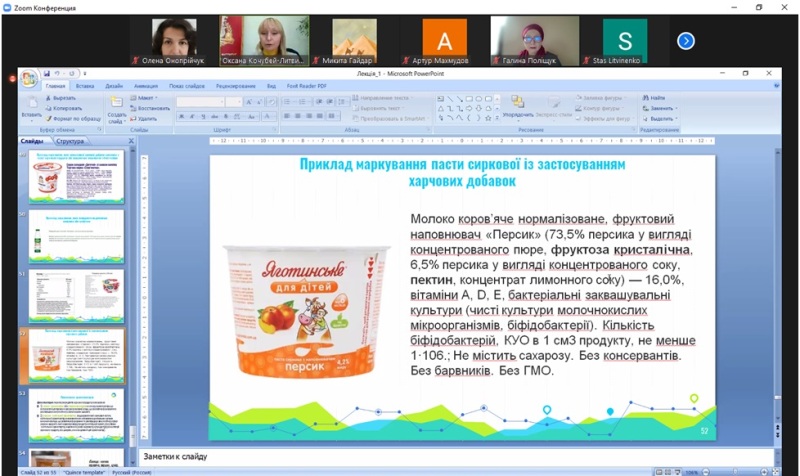Viewport: 800px width, 476px height.
Task: Toggle text shadow formatting
Action: coord(226,117)
